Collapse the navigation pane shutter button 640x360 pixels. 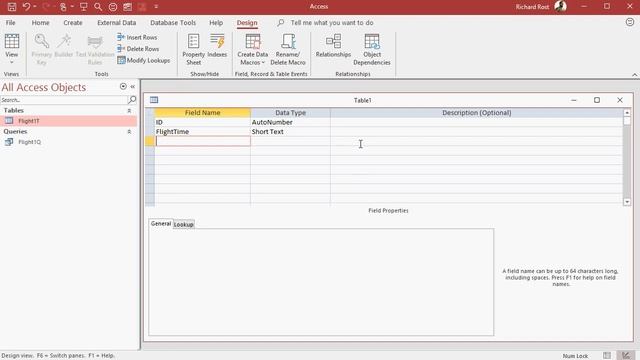pos(133,87)
